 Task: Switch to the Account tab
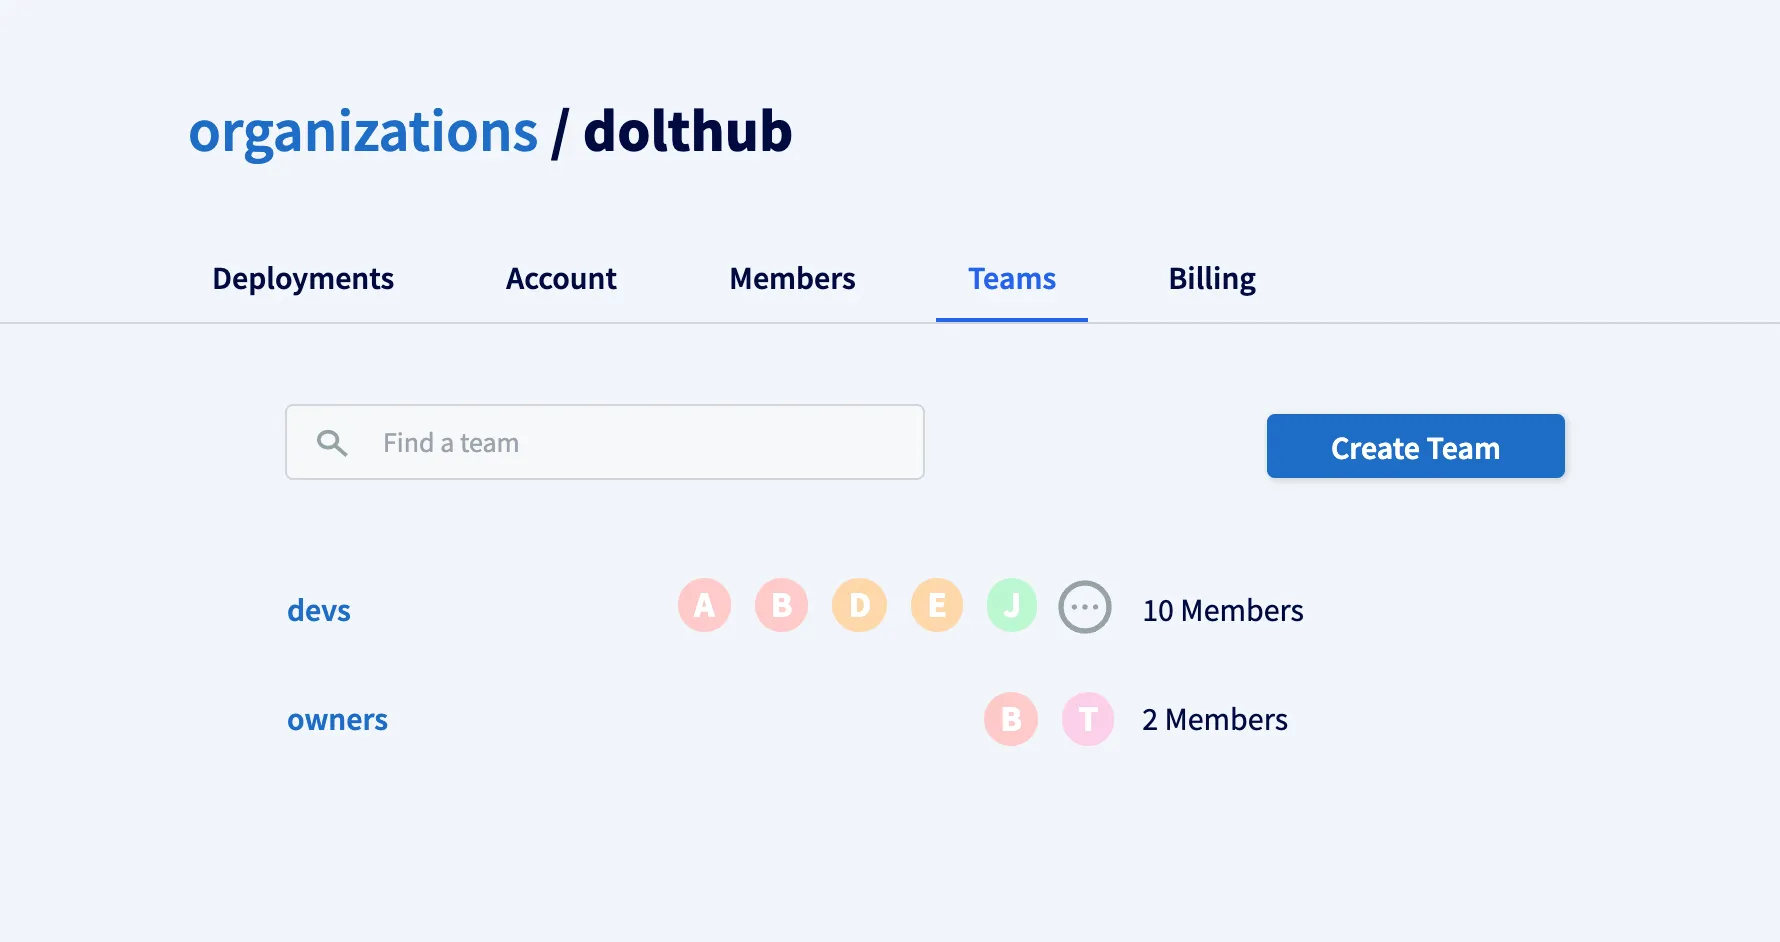coord(561,279)
